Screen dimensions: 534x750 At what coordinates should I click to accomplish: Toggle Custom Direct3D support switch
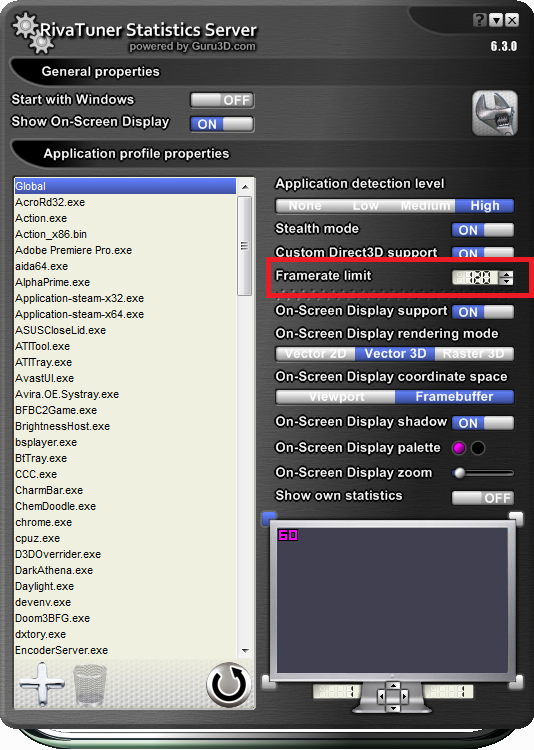point(483,253)
